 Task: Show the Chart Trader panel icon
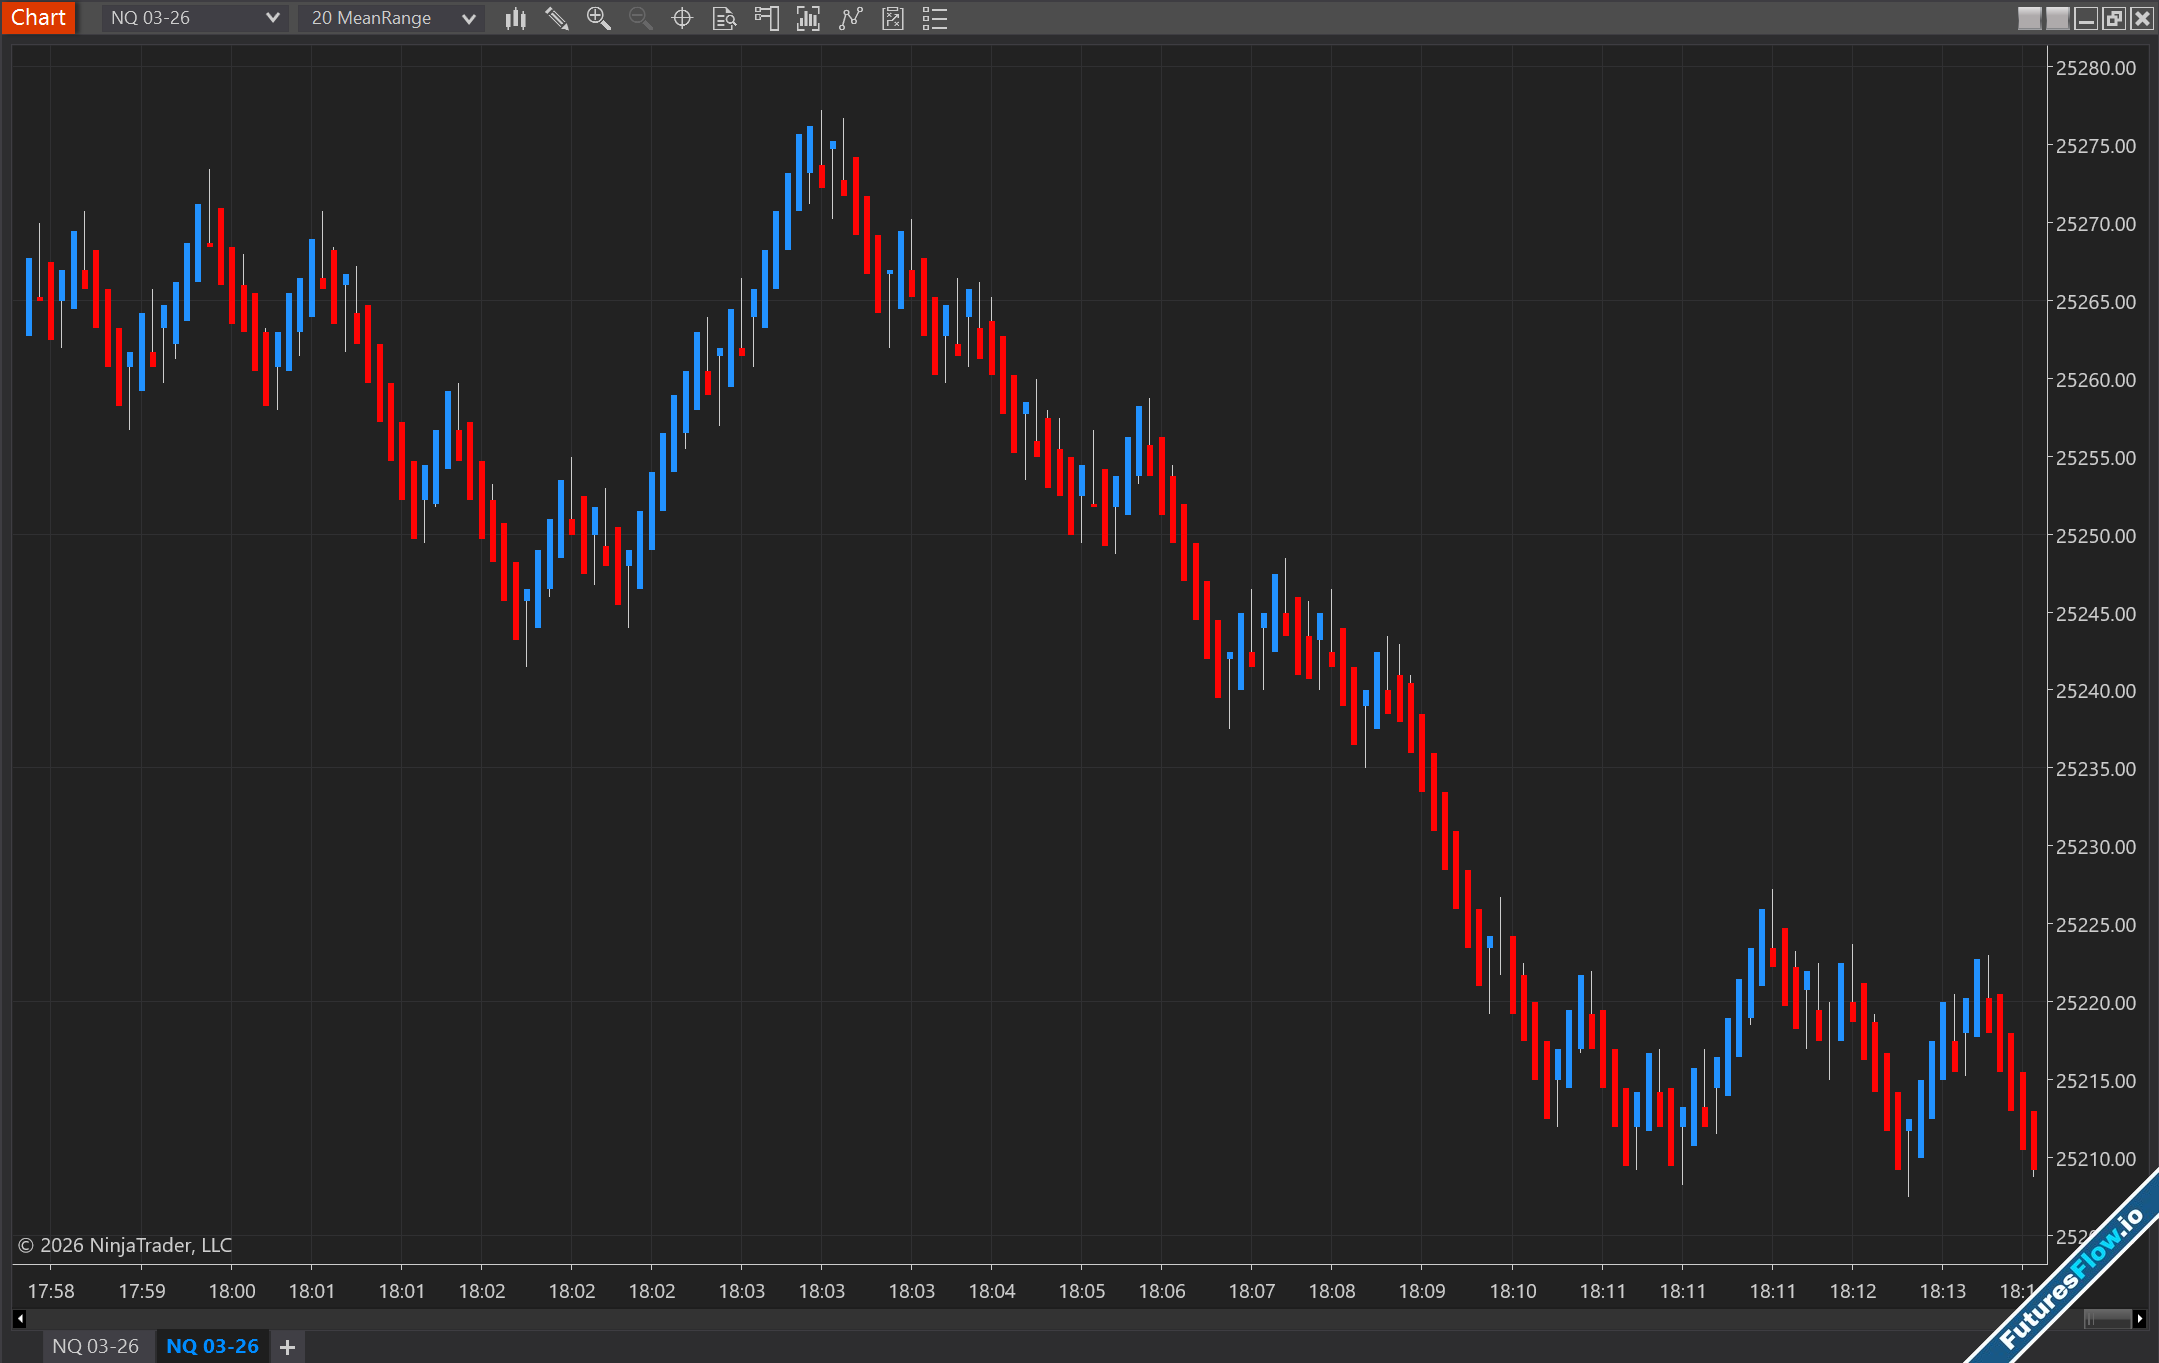point(766,18)
